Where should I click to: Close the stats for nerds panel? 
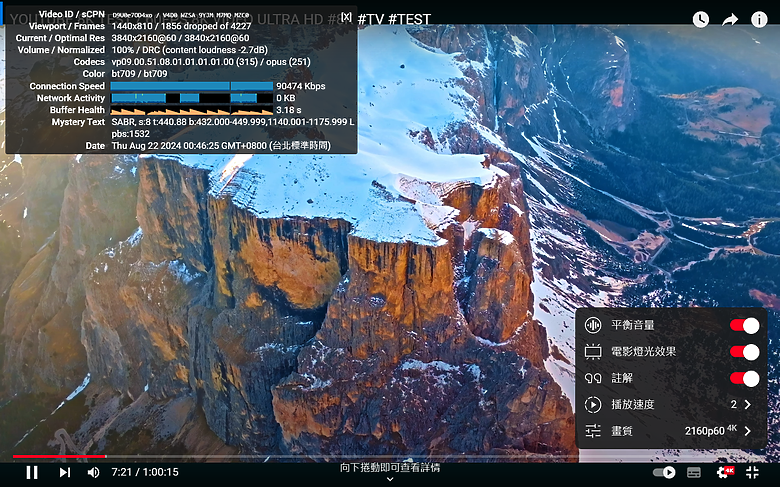(x=347, y=16)
